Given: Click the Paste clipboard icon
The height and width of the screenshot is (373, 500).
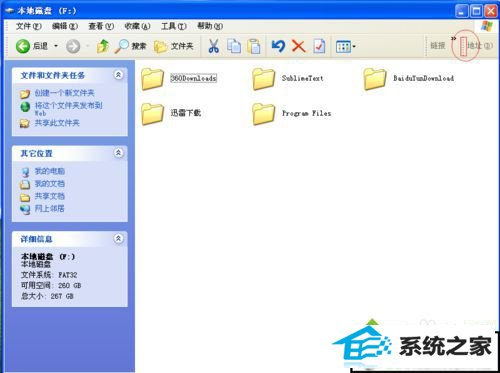Looking at the screenshot, I should 254,46.
